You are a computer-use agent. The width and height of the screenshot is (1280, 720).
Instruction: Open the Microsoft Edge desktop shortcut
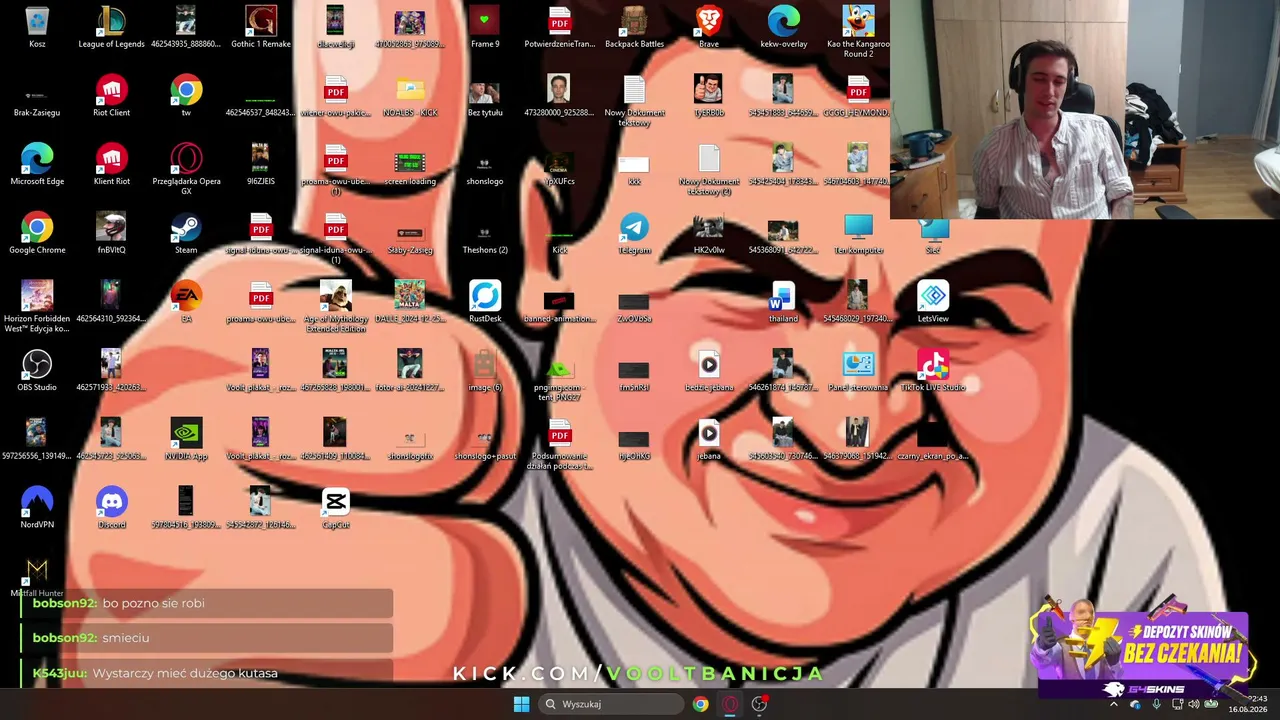(37, 166)
